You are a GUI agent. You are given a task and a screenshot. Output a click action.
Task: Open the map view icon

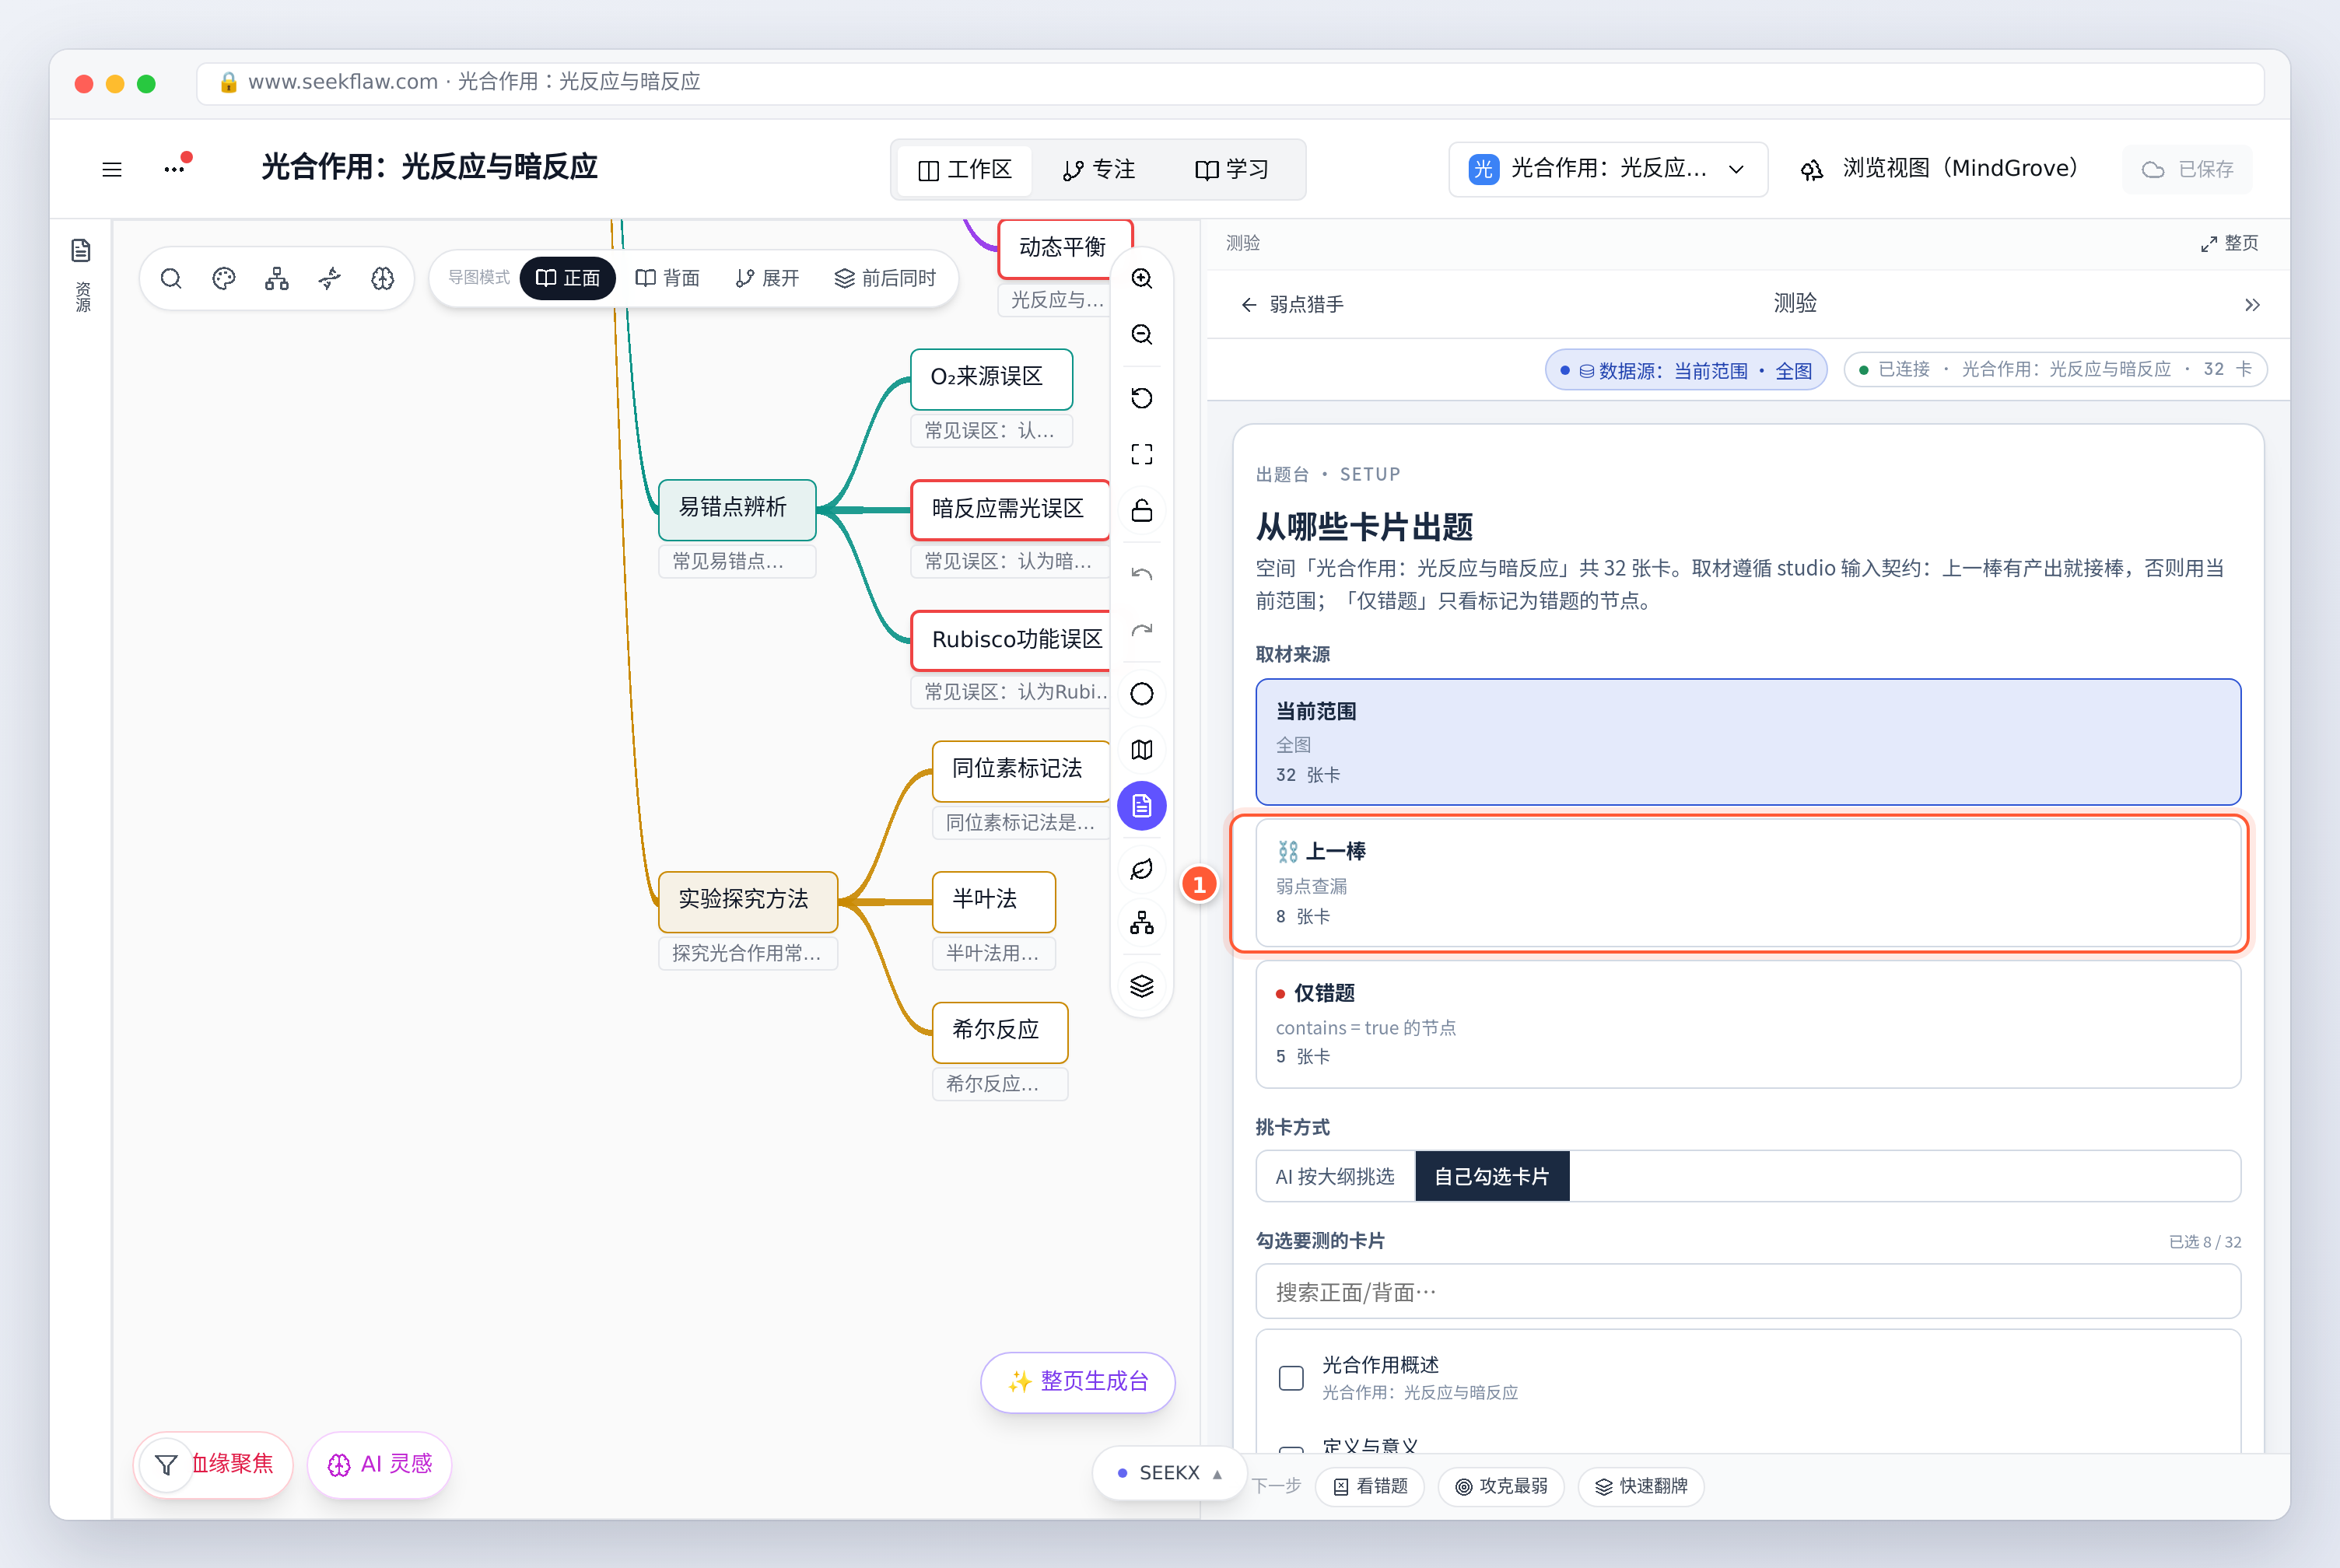pos(1142,750)
